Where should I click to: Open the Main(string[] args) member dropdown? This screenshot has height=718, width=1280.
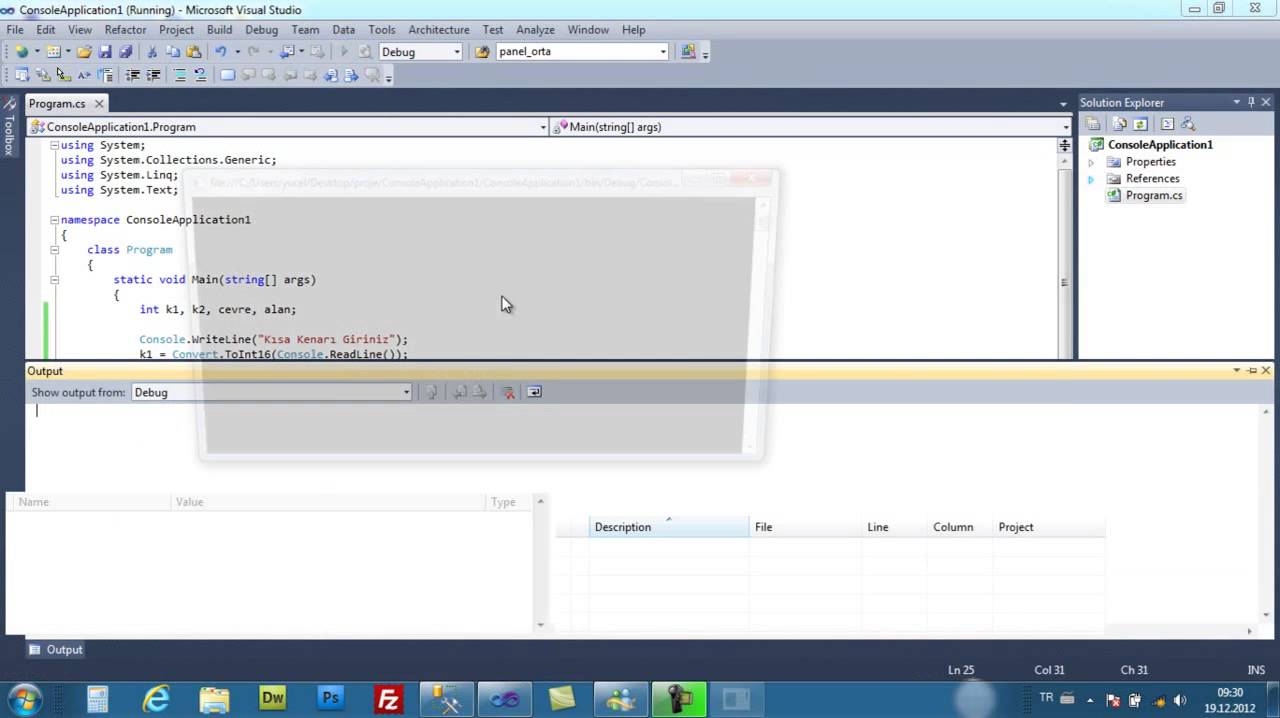pyautogui.click(x=1065, y=127)
